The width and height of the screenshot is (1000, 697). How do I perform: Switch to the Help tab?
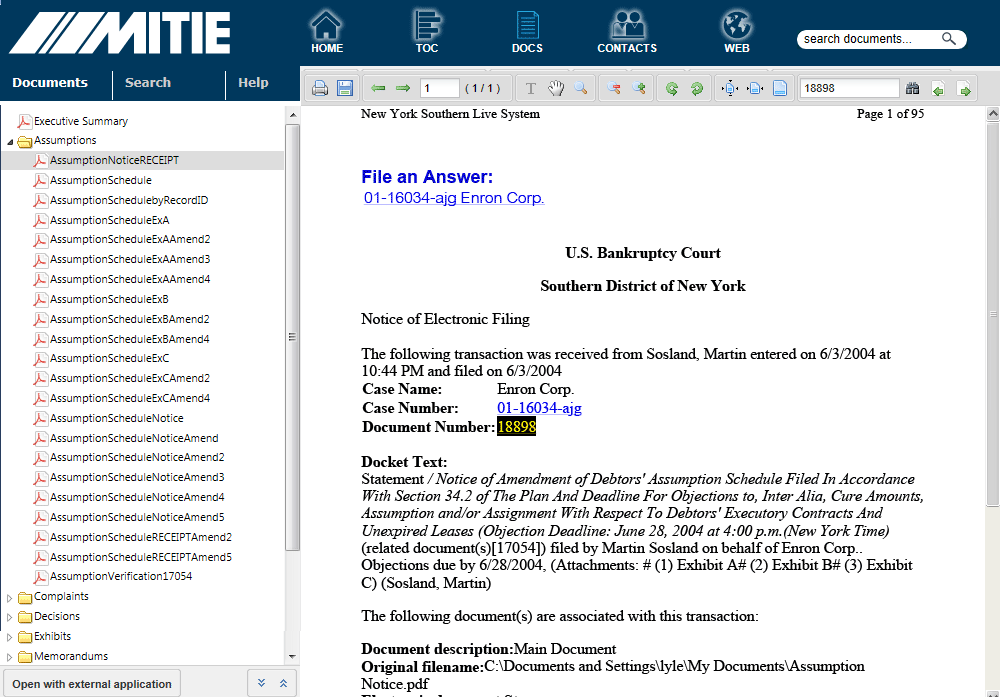tap(253, 83)
